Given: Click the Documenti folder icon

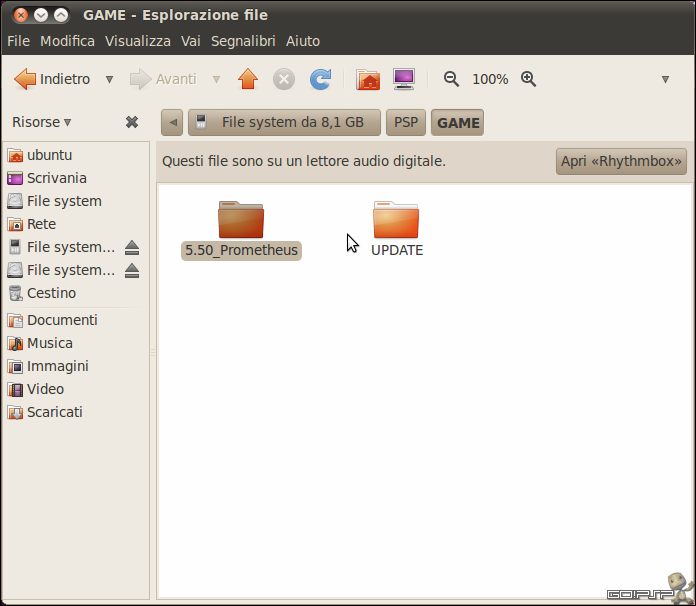Looking at the screenshot, I should (15, 321).
